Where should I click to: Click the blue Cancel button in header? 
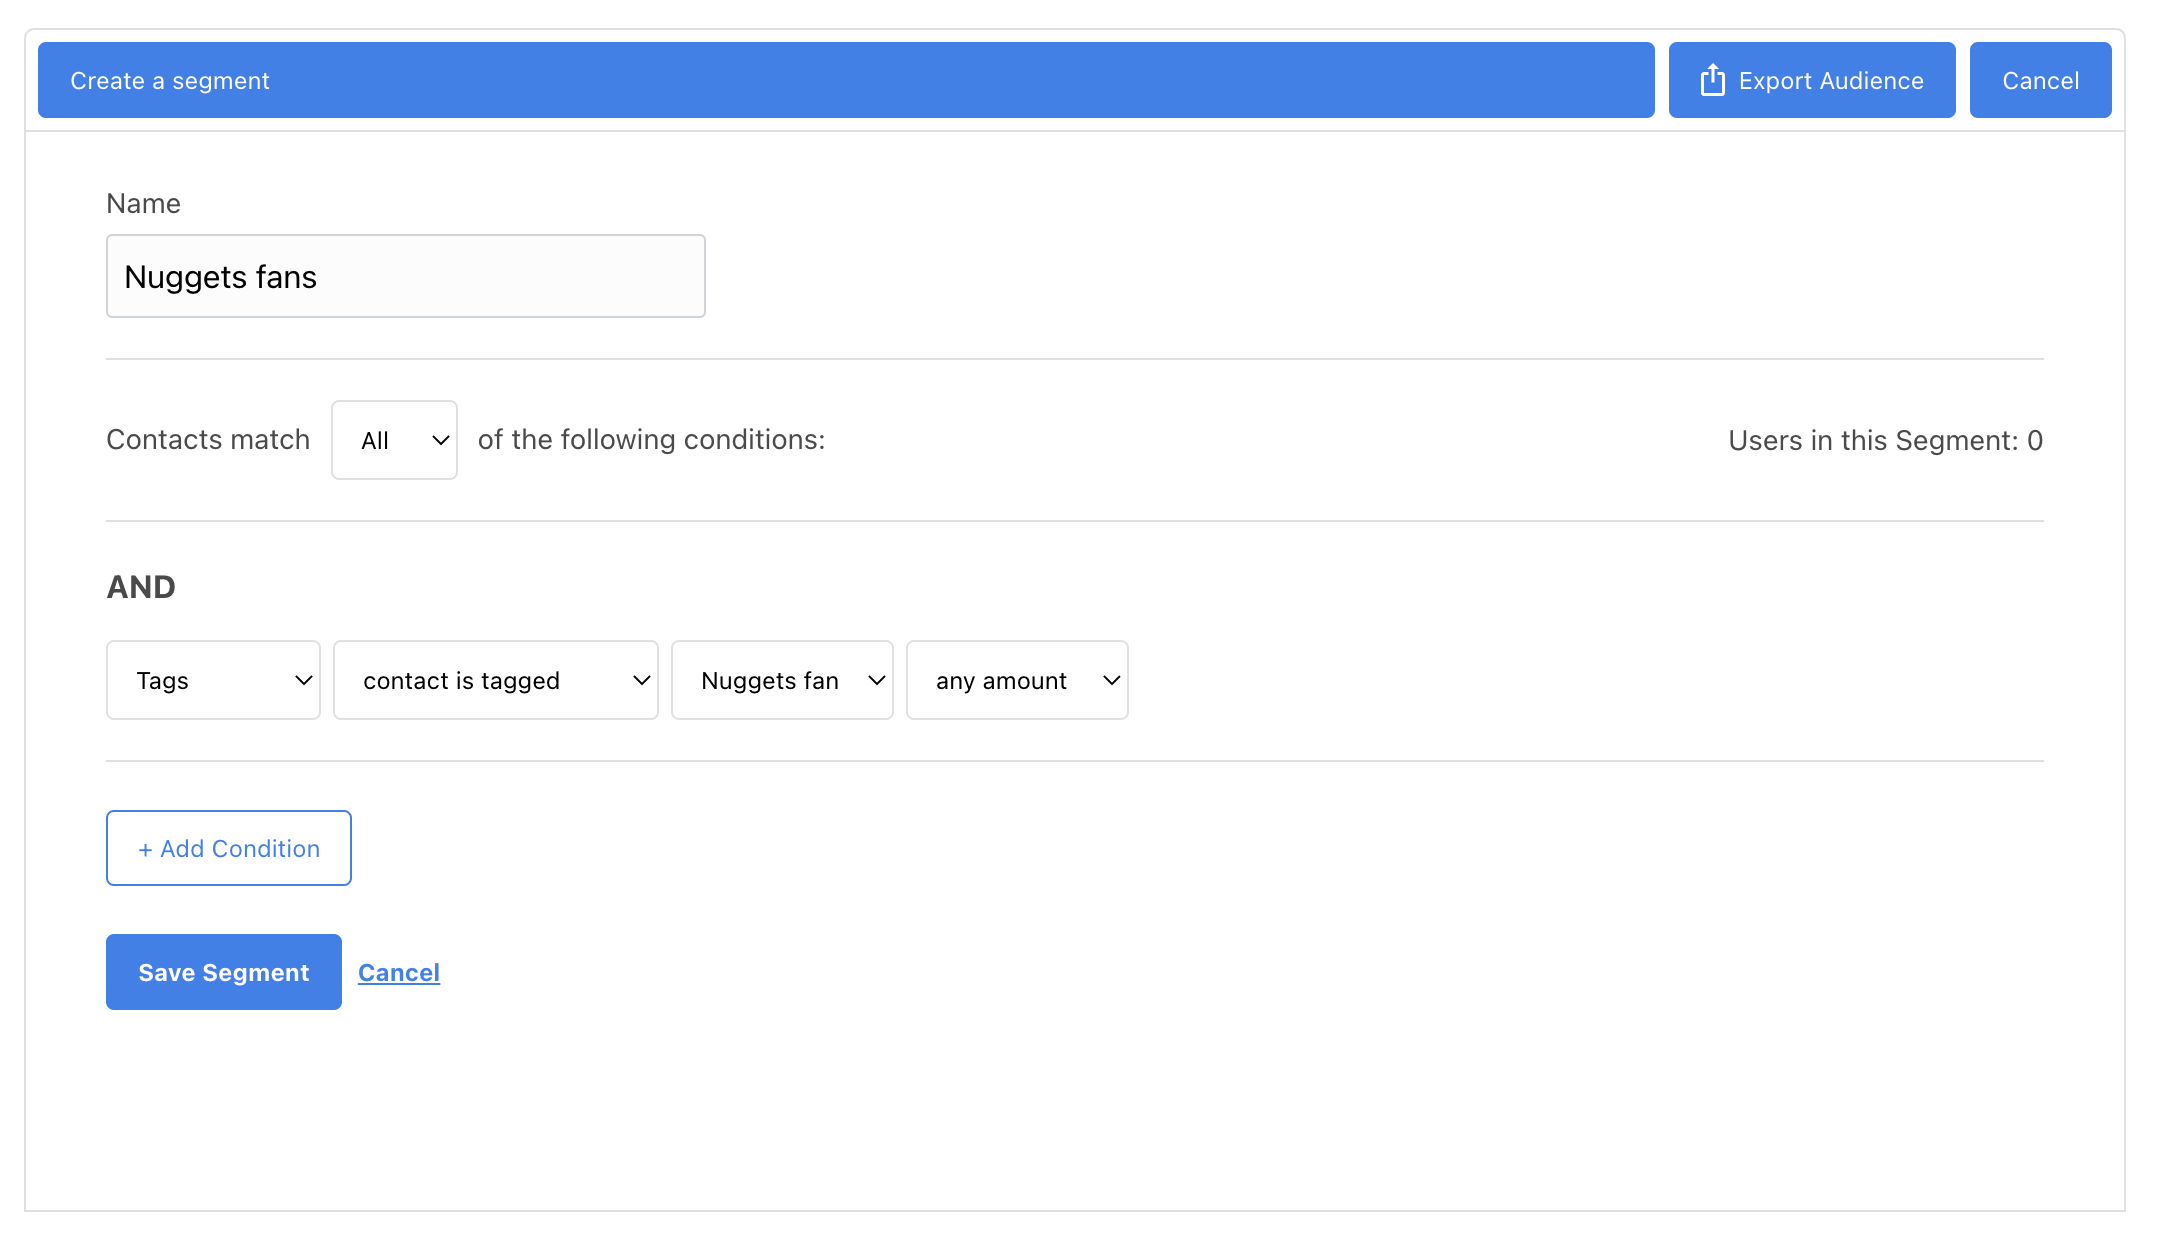click(x=2040, y=80)
